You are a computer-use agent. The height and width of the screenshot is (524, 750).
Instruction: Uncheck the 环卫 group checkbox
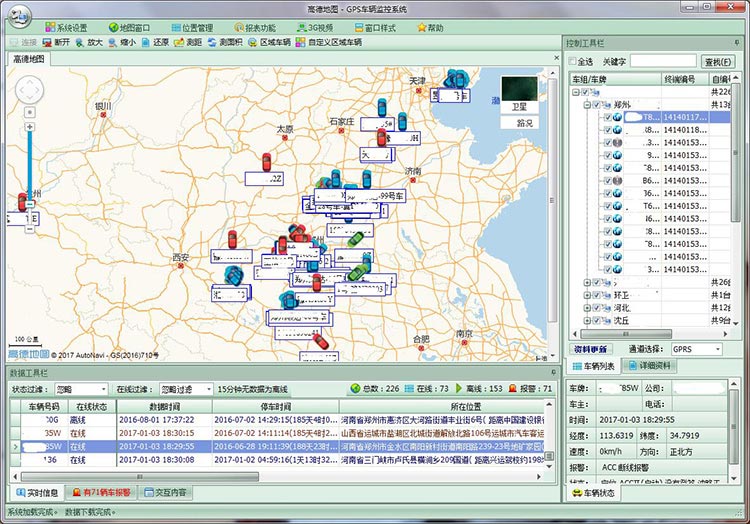[596, 295]
